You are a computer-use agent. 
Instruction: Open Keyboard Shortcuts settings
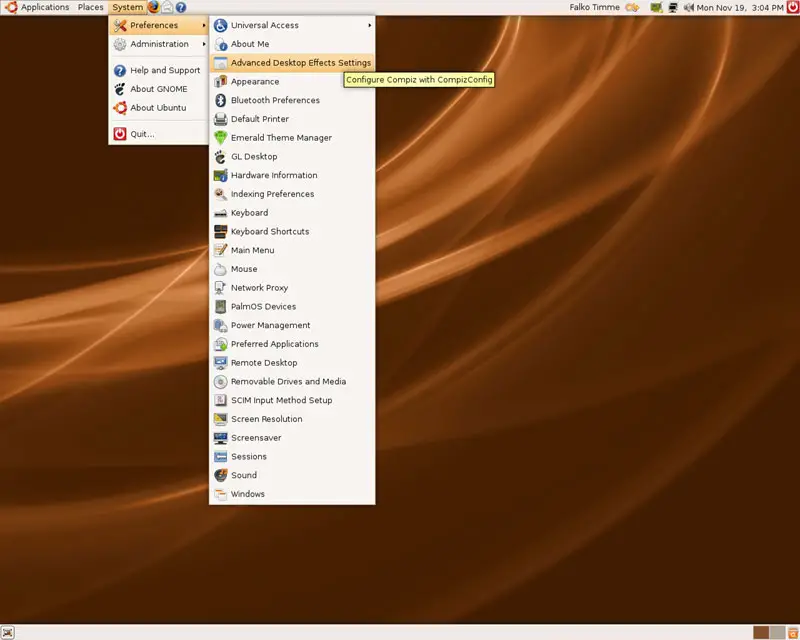(x=292, y=232)
